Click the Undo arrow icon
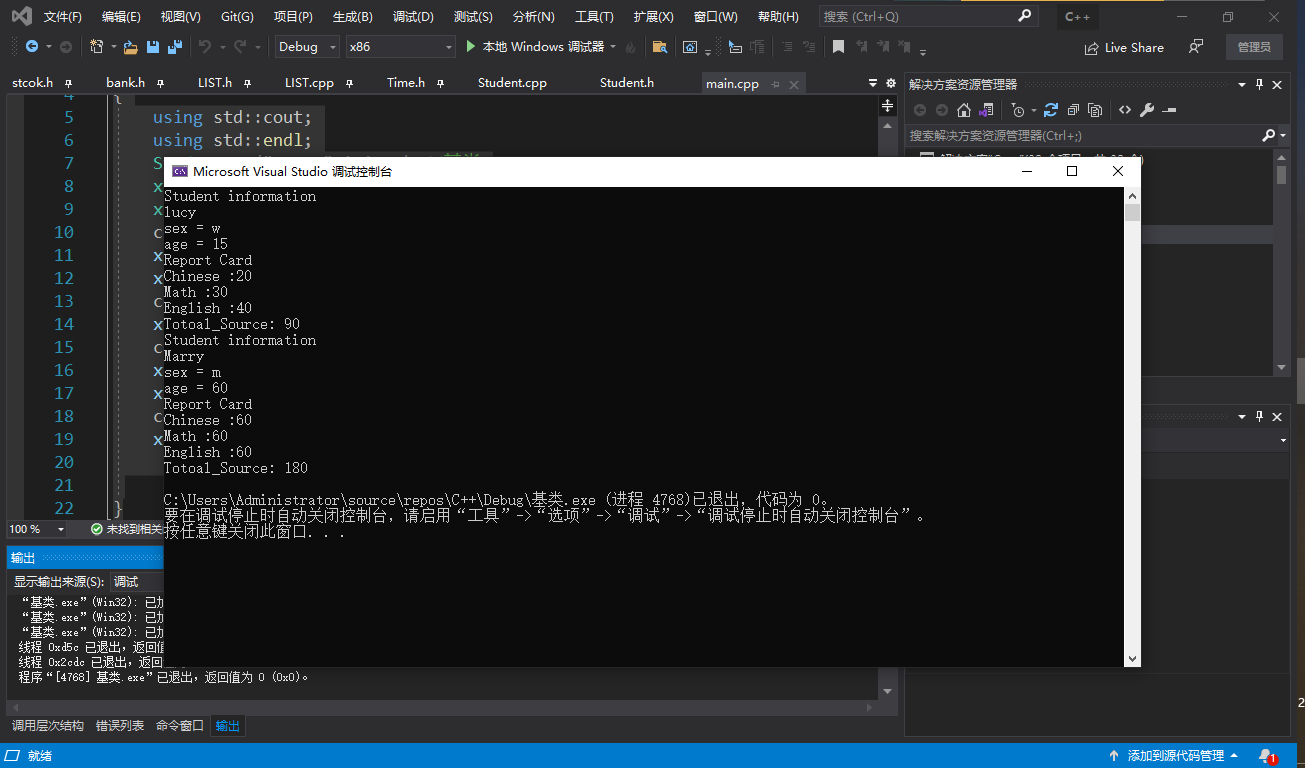 (205, 47)
